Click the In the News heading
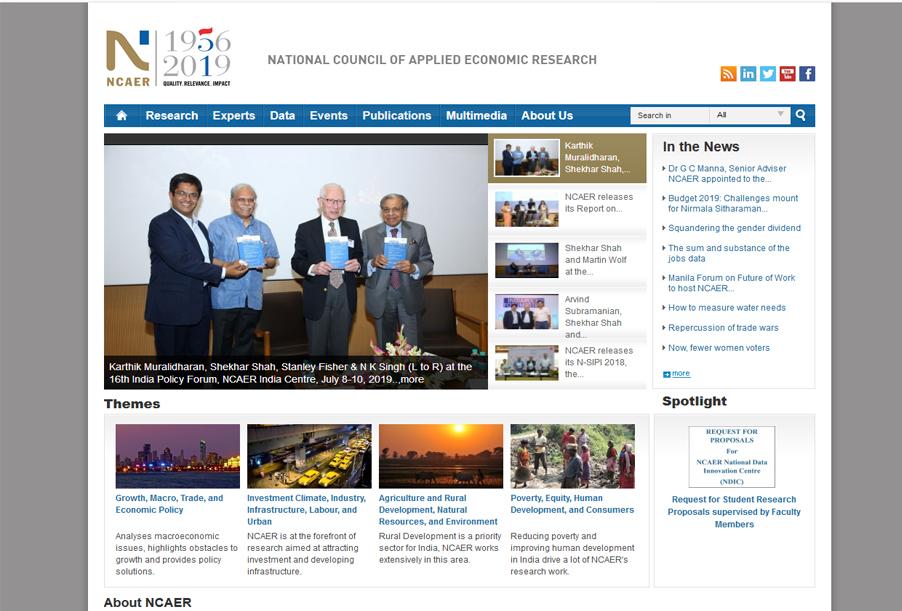 point(701,147)
